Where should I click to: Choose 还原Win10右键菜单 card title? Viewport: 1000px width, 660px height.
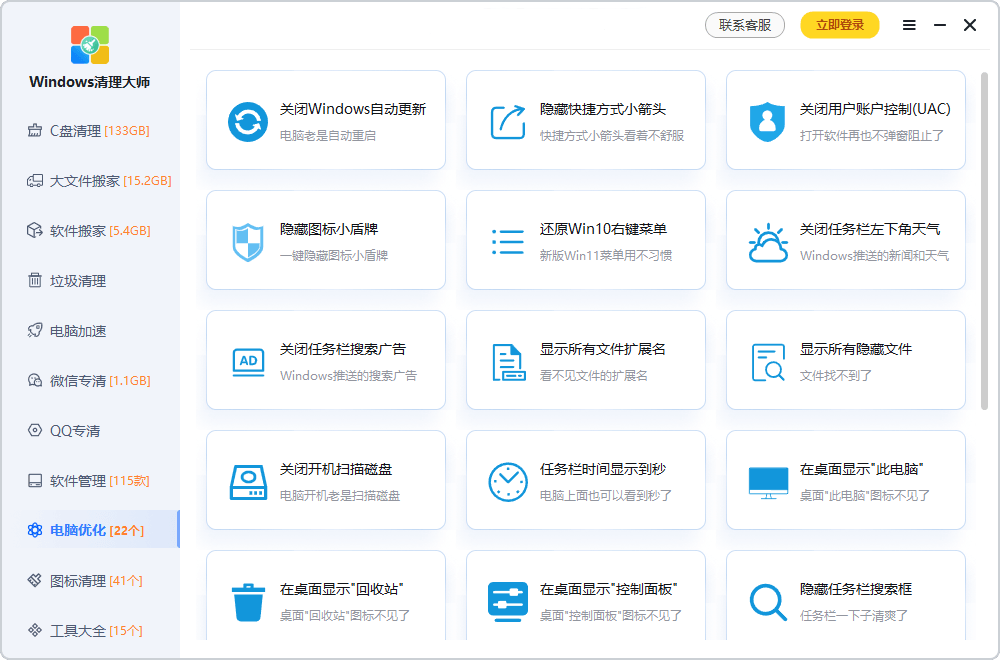point(603,229)
